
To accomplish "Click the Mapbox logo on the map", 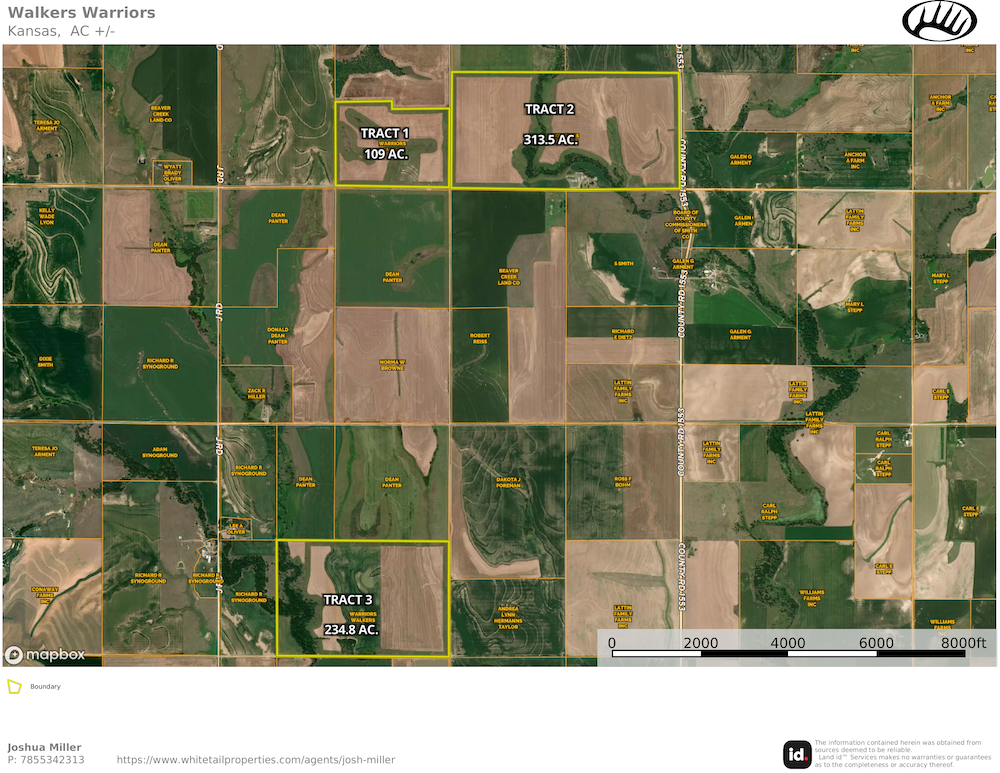I will click(x=44, y=655).
